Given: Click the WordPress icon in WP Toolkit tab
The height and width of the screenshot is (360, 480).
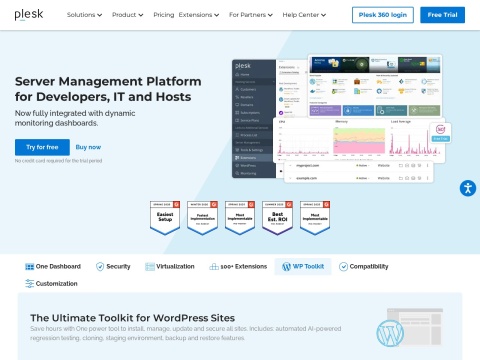Looking at the screenshot, I should click(287, 267).
